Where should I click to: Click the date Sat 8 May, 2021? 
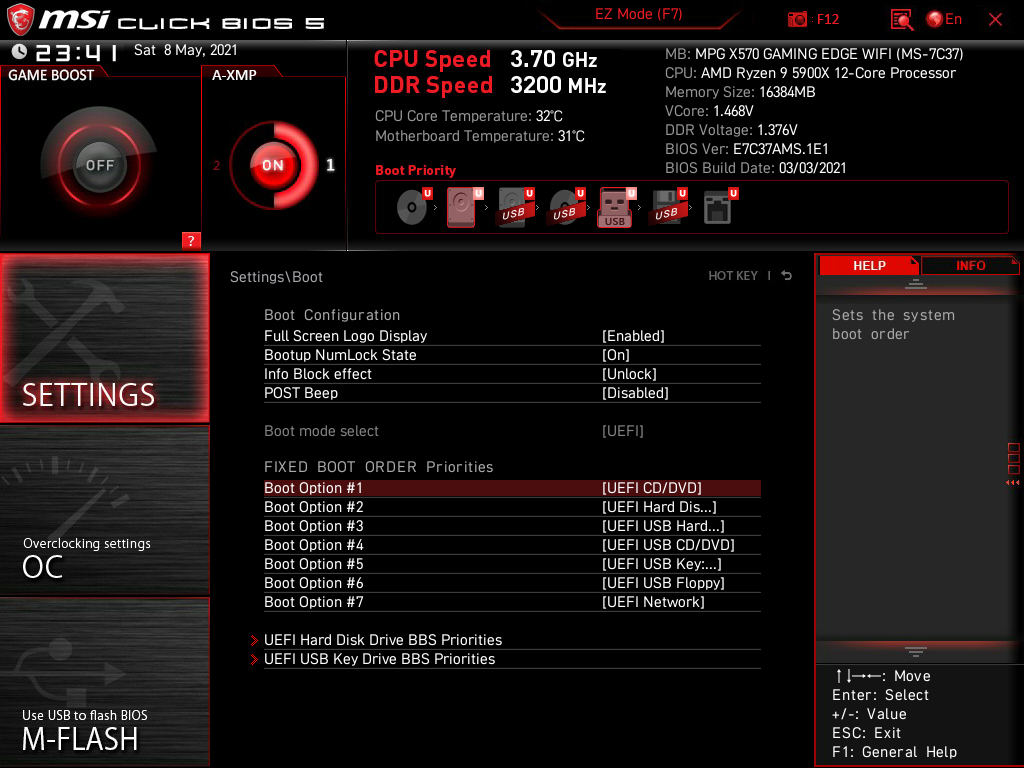pos(185,50)
